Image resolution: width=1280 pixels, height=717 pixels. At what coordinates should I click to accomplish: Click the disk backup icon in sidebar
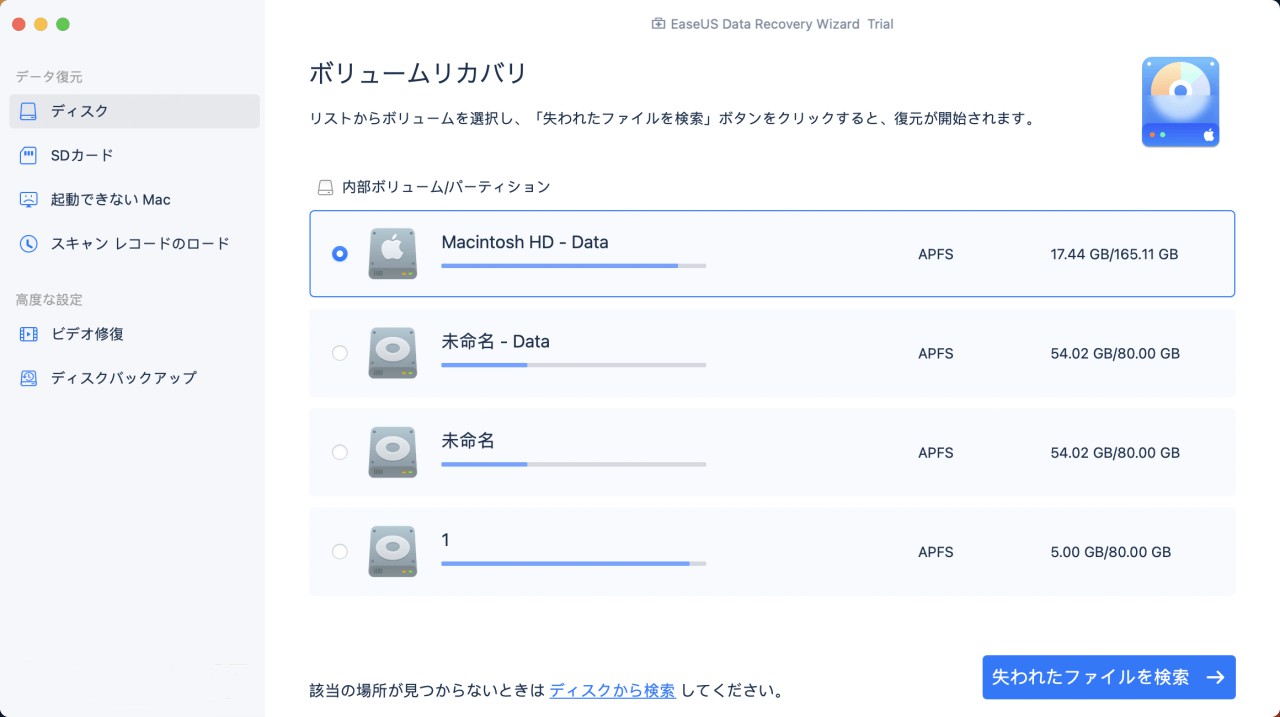coord(29,378)
